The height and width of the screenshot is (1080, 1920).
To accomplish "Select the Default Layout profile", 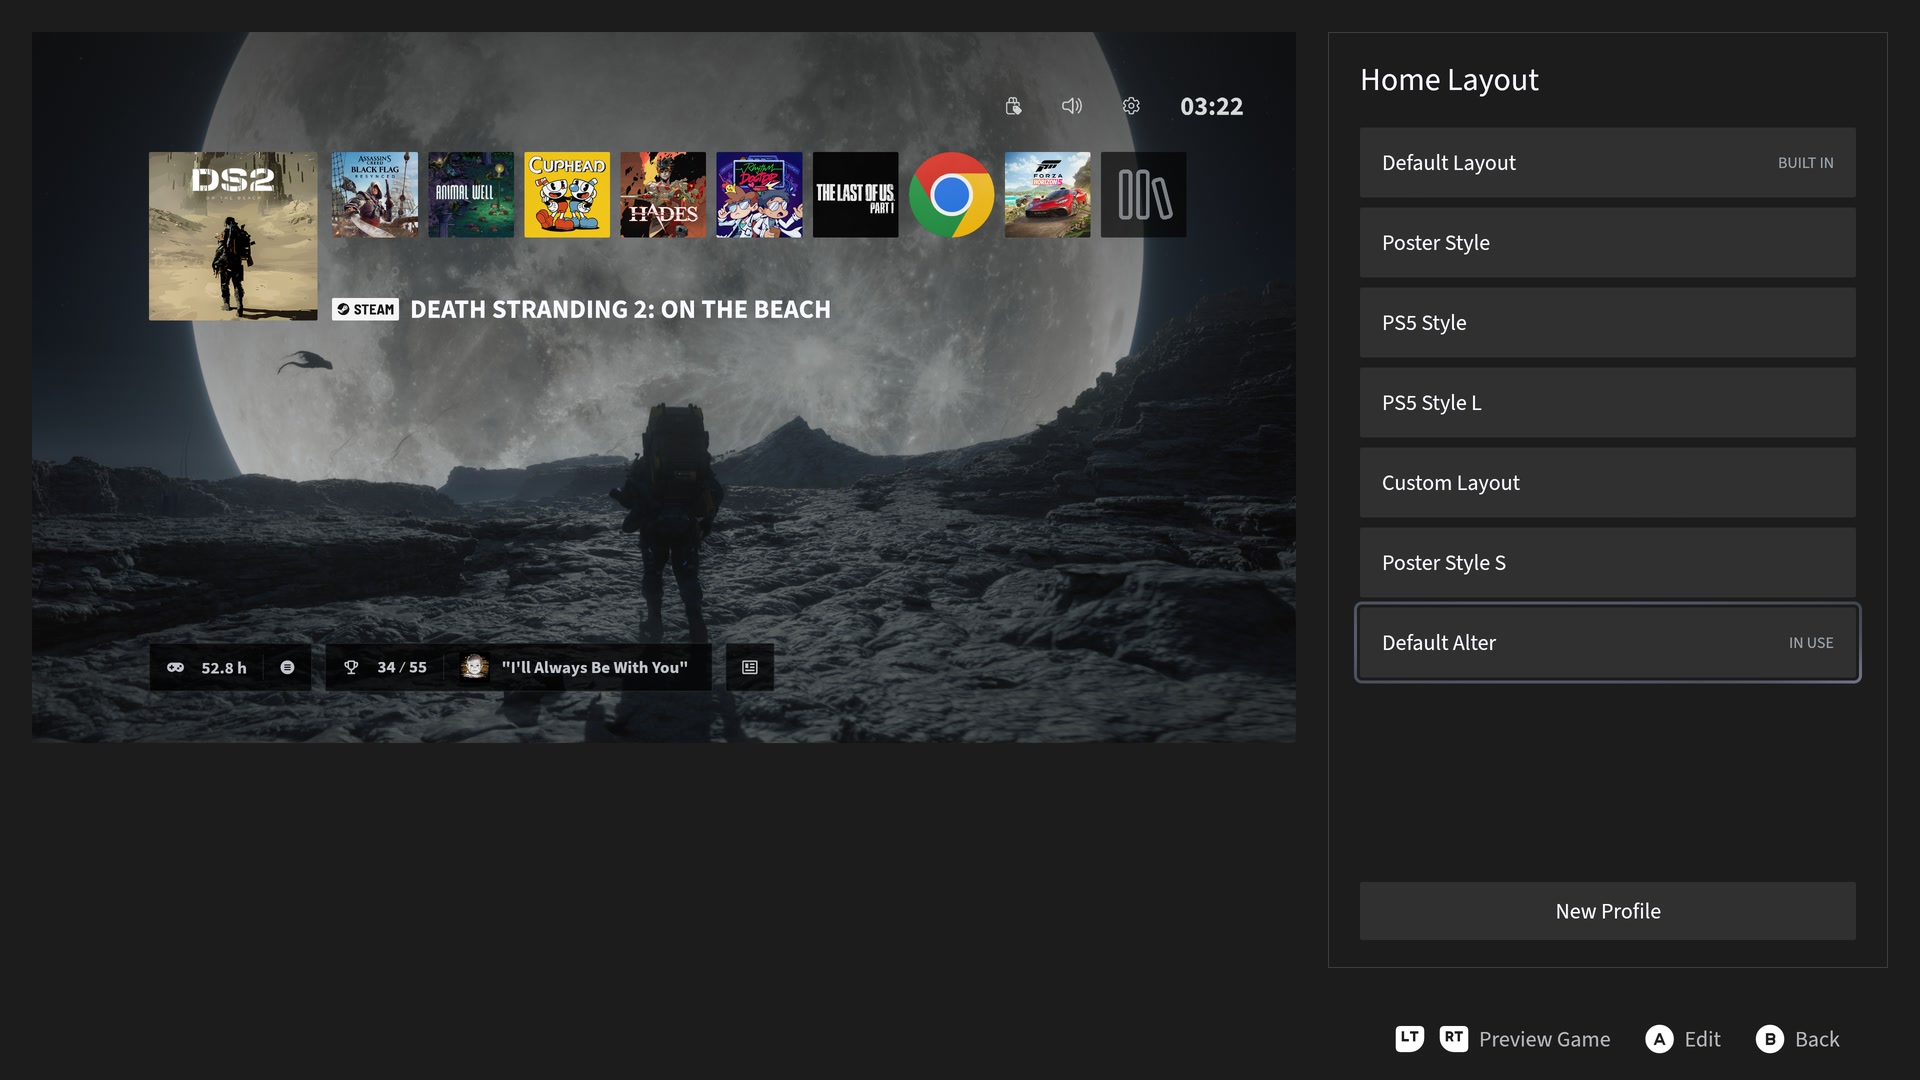I will [x=1607, y=162].
